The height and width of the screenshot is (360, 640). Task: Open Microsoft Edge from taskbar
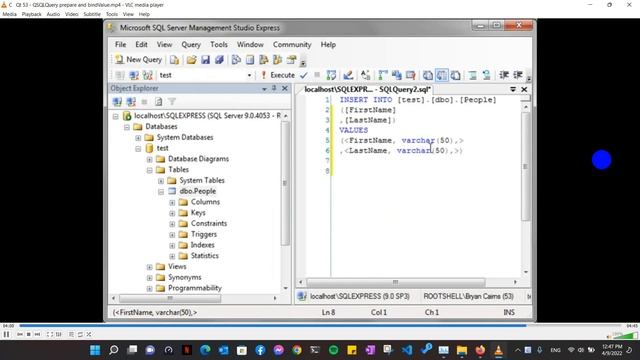[x=205, y=350]
